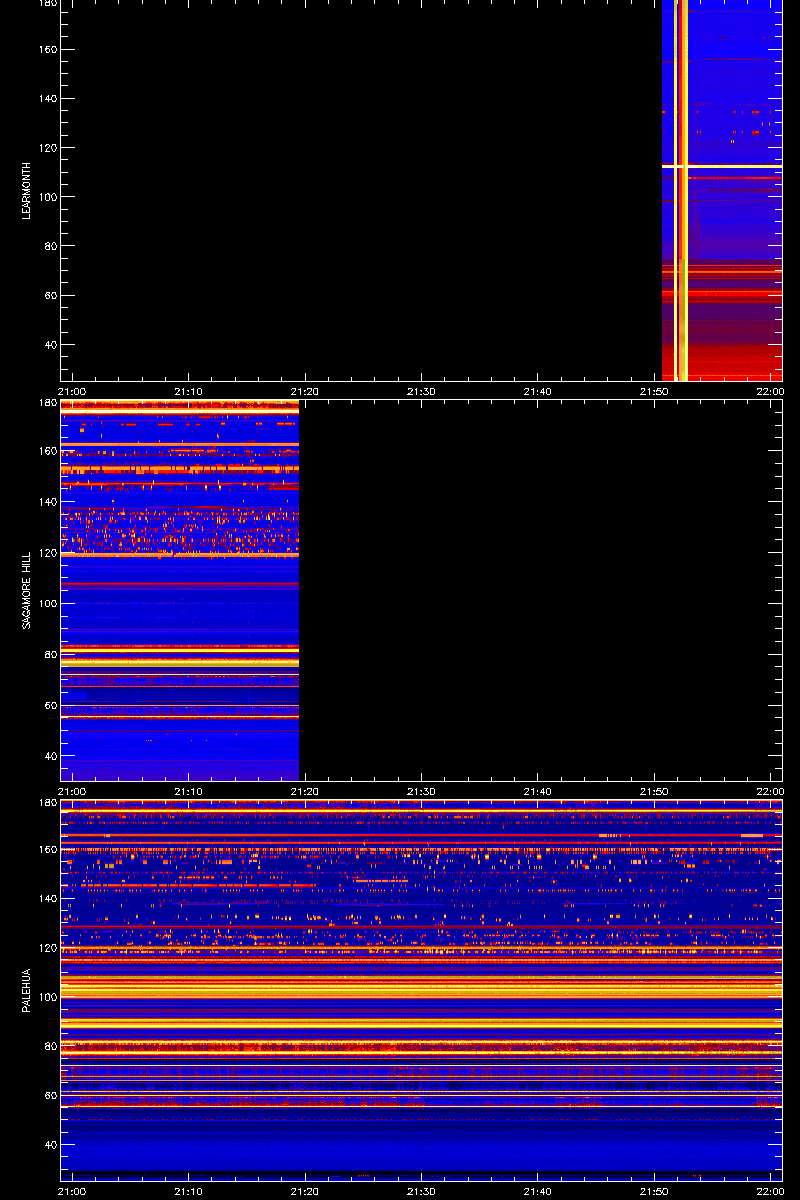Click 21:20 time label under Palehua plot
800x1200 pixels.
point(305,1192)
